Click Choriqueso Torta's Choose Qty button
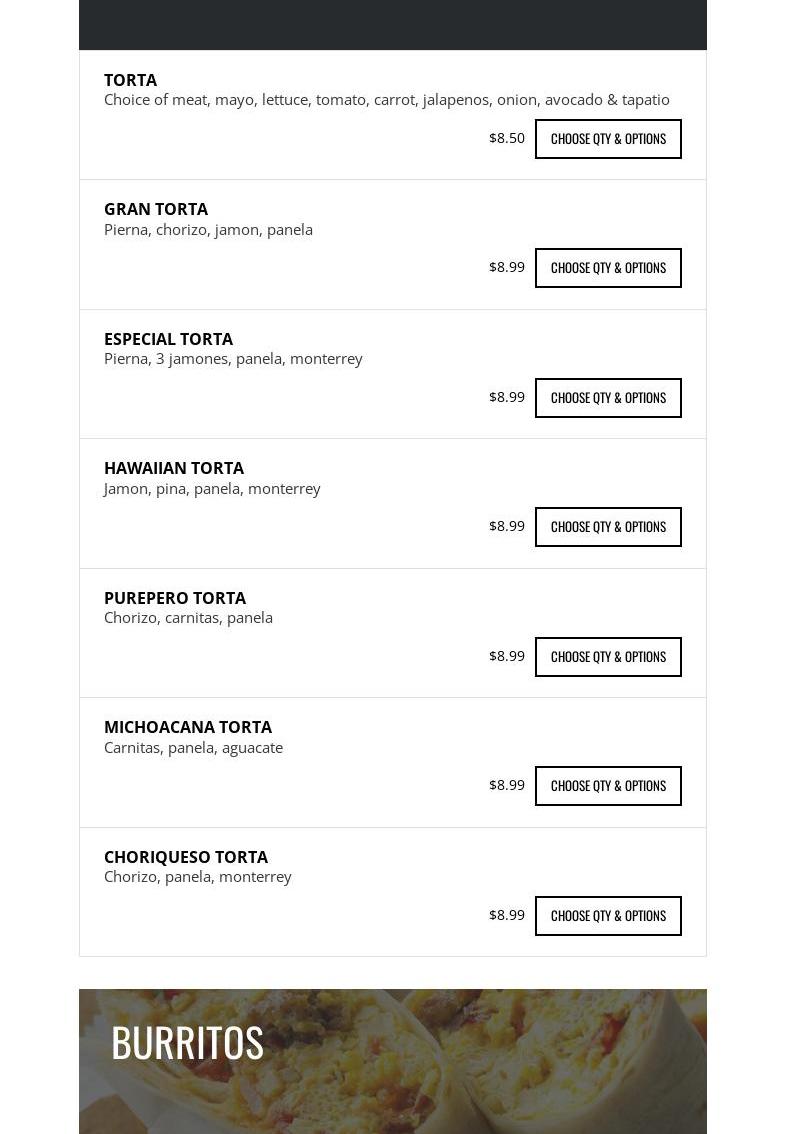 pyautogui.click(x=608, y=916)
